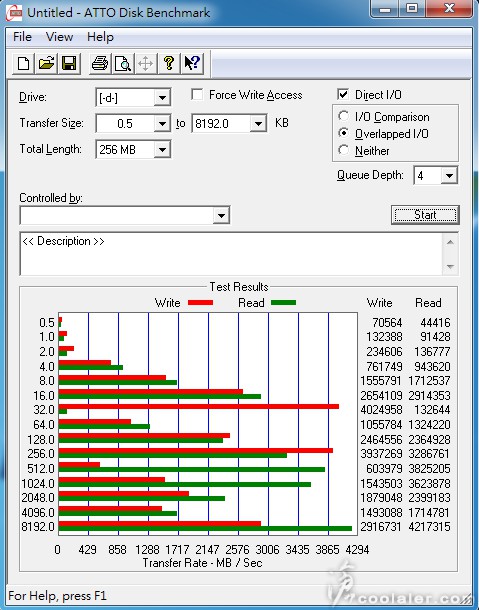Click the write value 2916731

(x=381, y=527)
